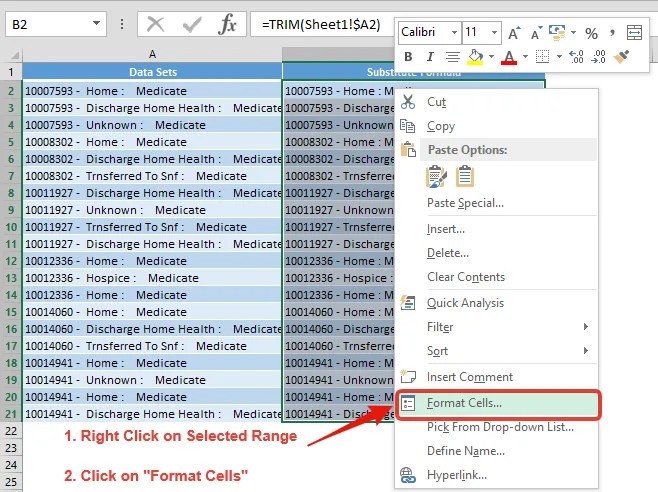Click the Insert Function fx icon
Image resolution: width=658 pixels, height=492 pixels.
click(227, 24)
